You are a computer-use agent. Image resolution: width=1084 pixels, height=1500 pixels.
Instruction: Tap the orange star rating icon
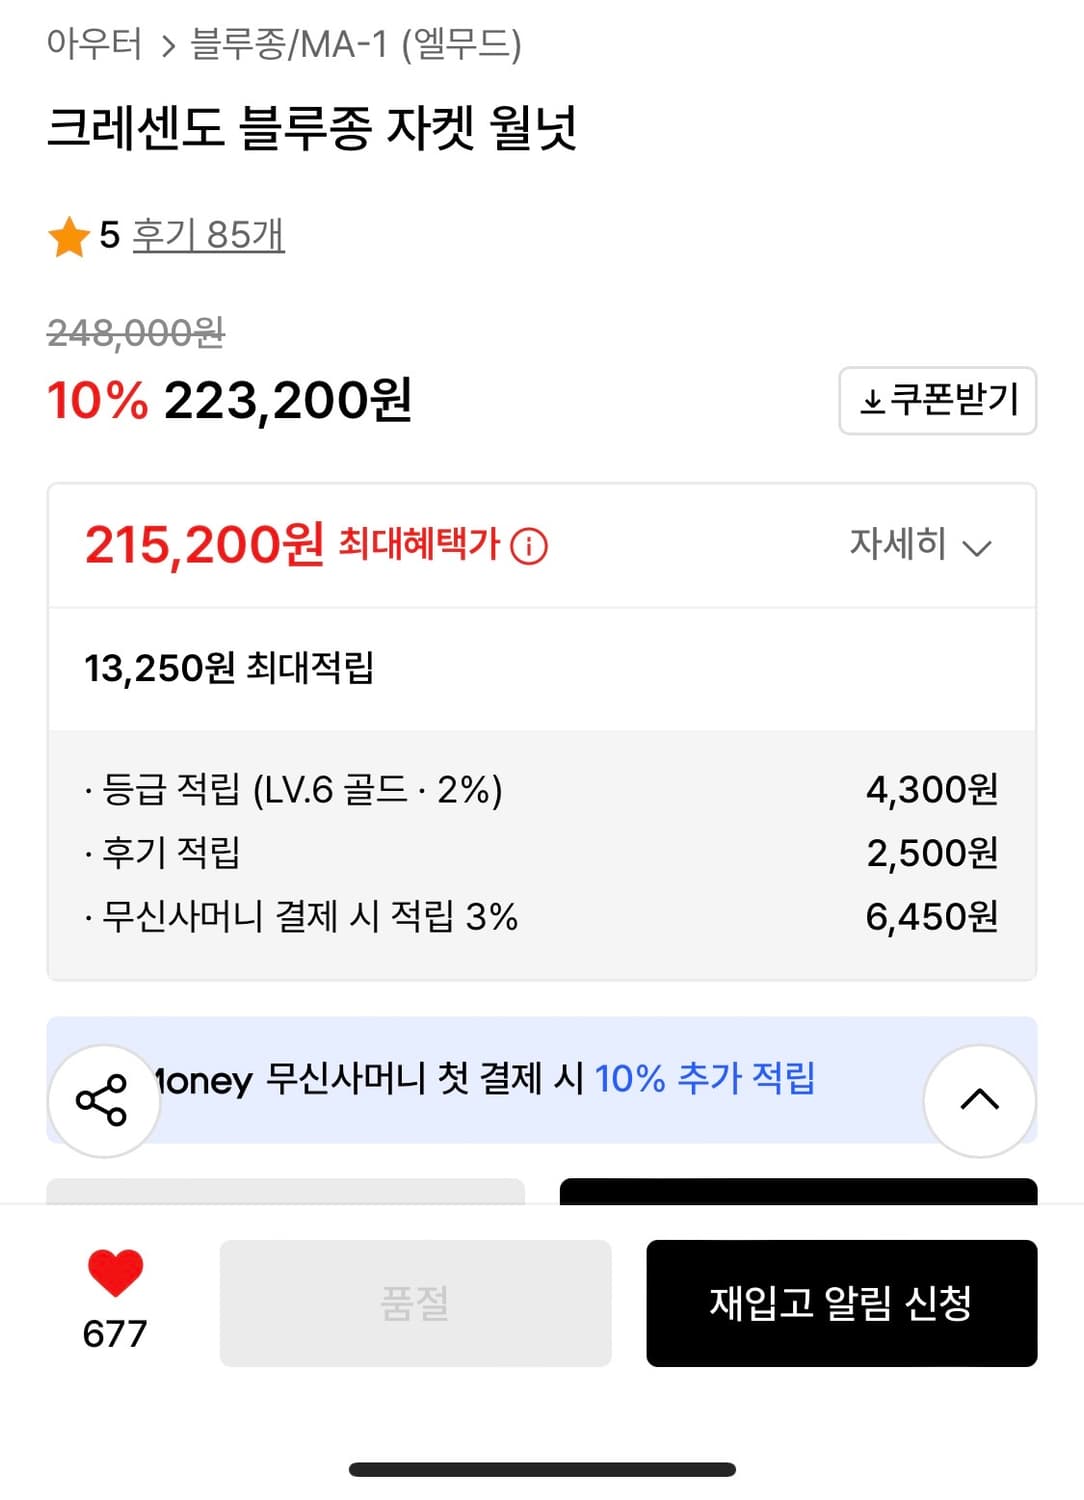pyautogui.click(x=69, y=237)
